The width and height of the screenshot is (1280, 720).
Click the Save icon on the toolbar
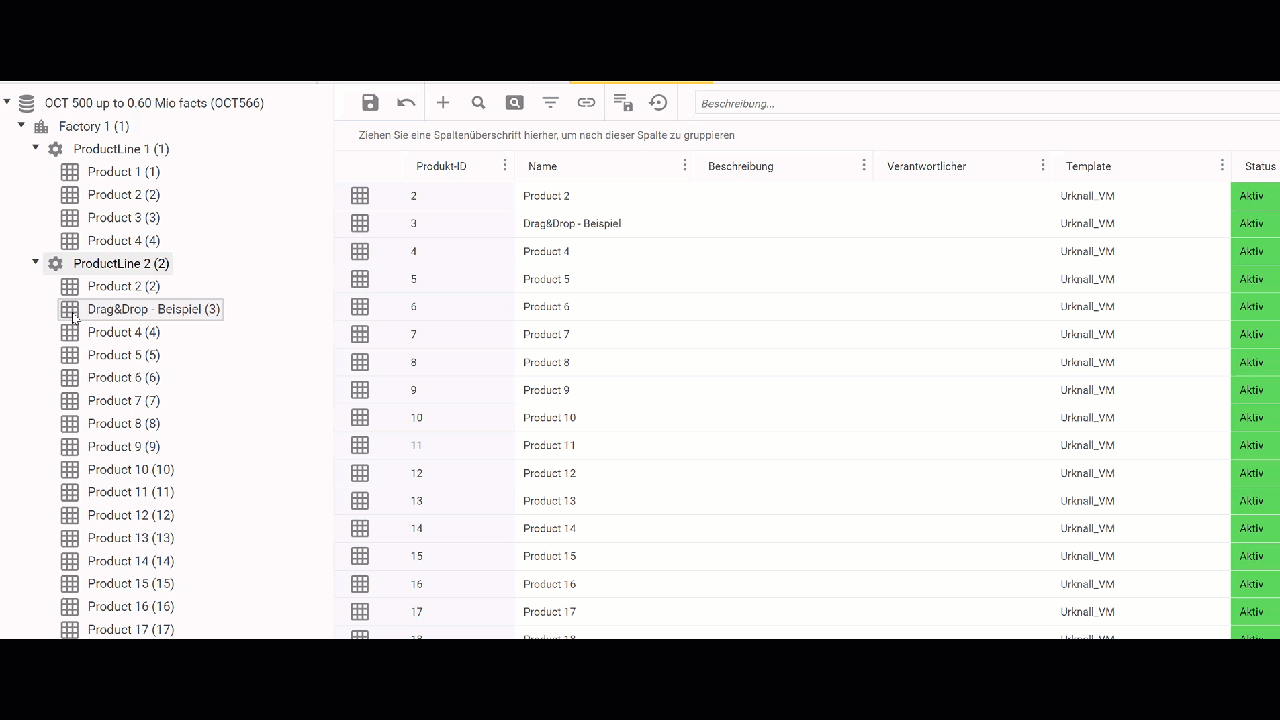tap(370, 102)
